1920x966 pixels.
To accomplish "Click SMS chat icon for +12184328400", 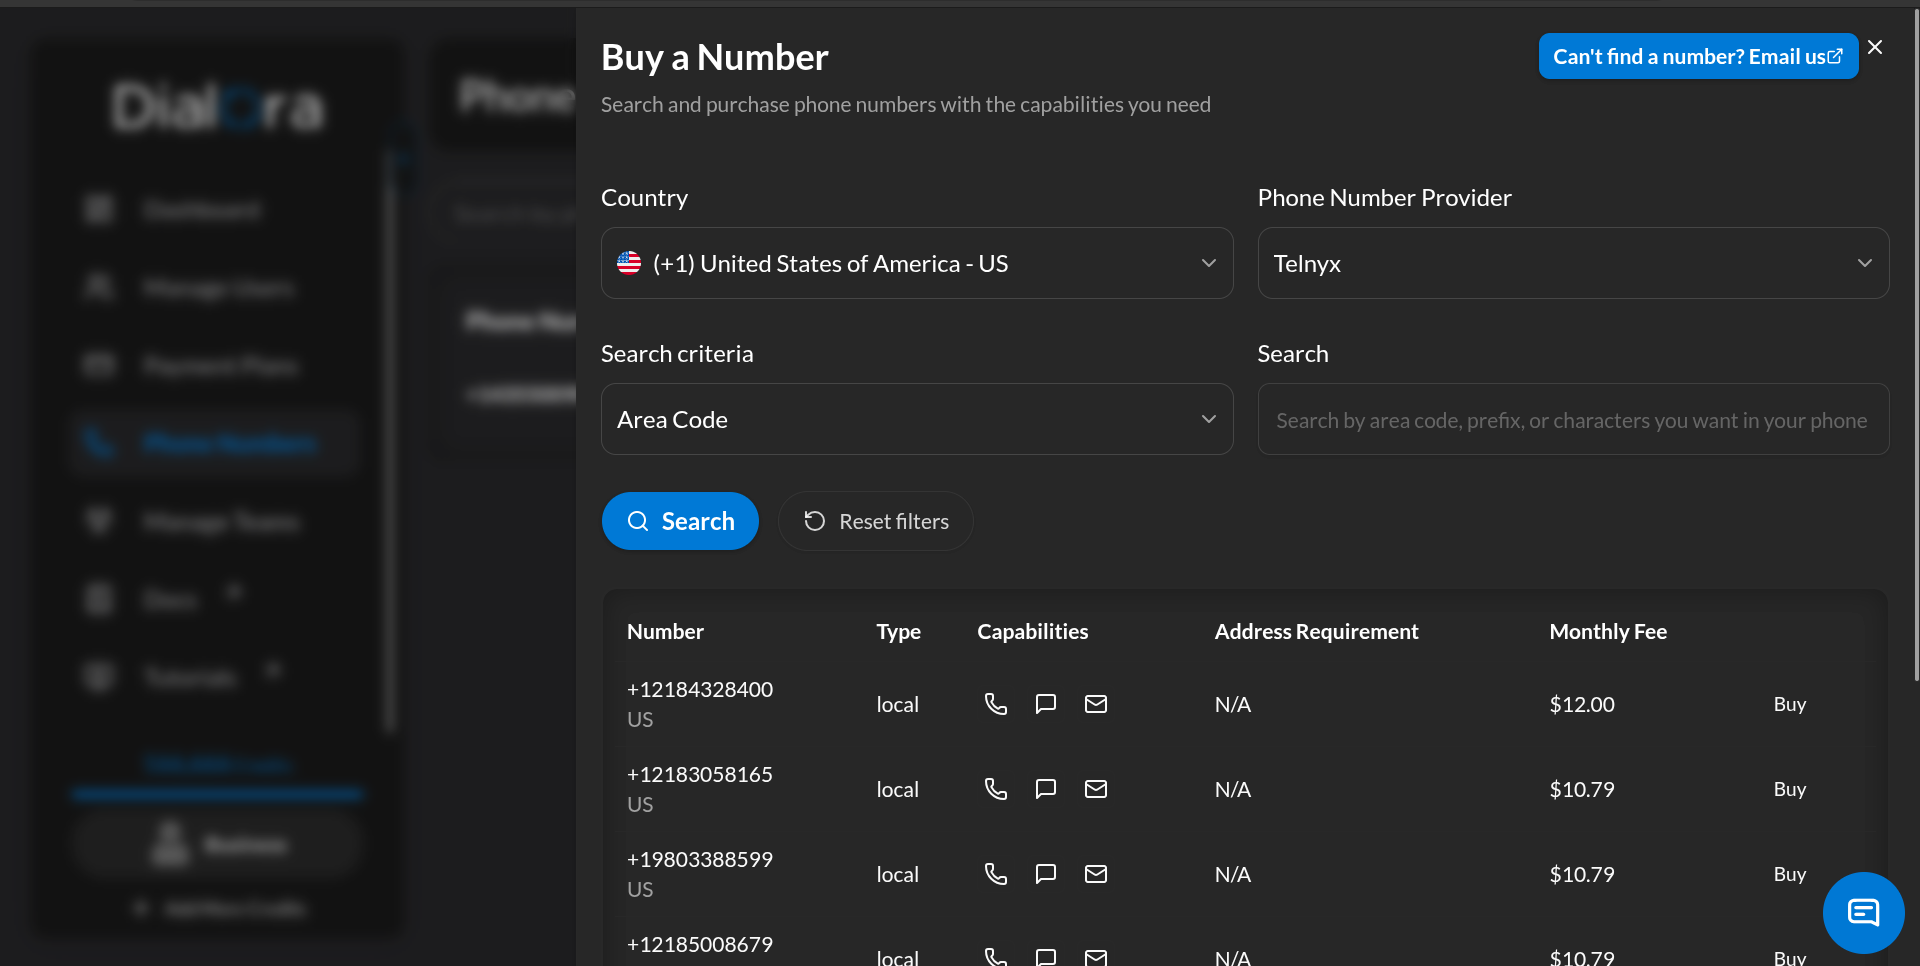I will click(1045, 704).
